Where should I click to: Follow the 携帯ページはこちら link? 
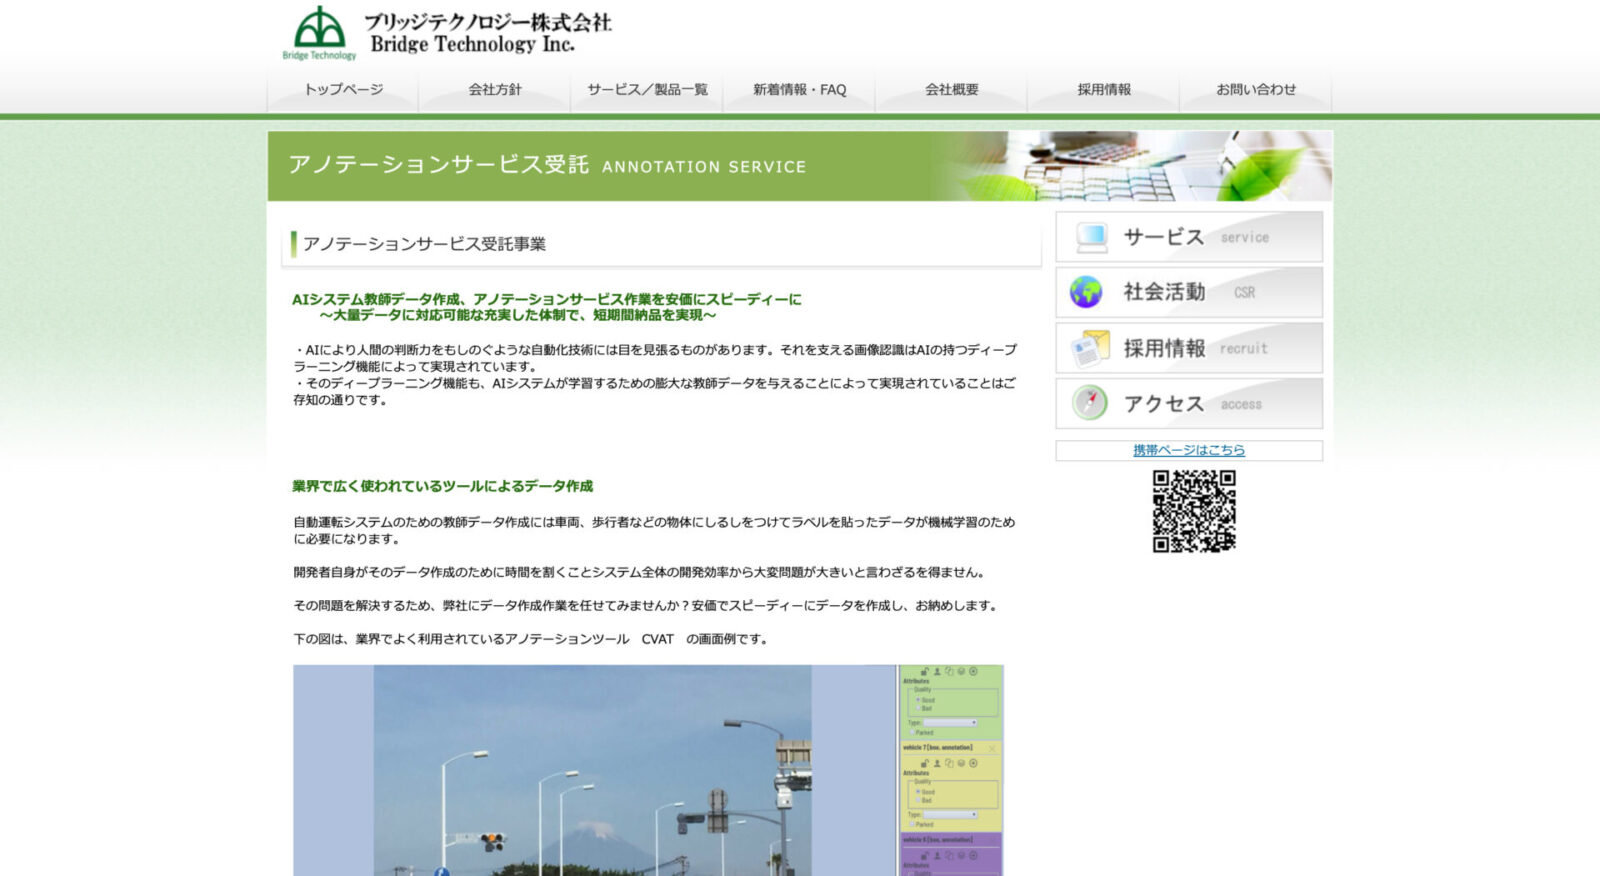(1188, 450)
